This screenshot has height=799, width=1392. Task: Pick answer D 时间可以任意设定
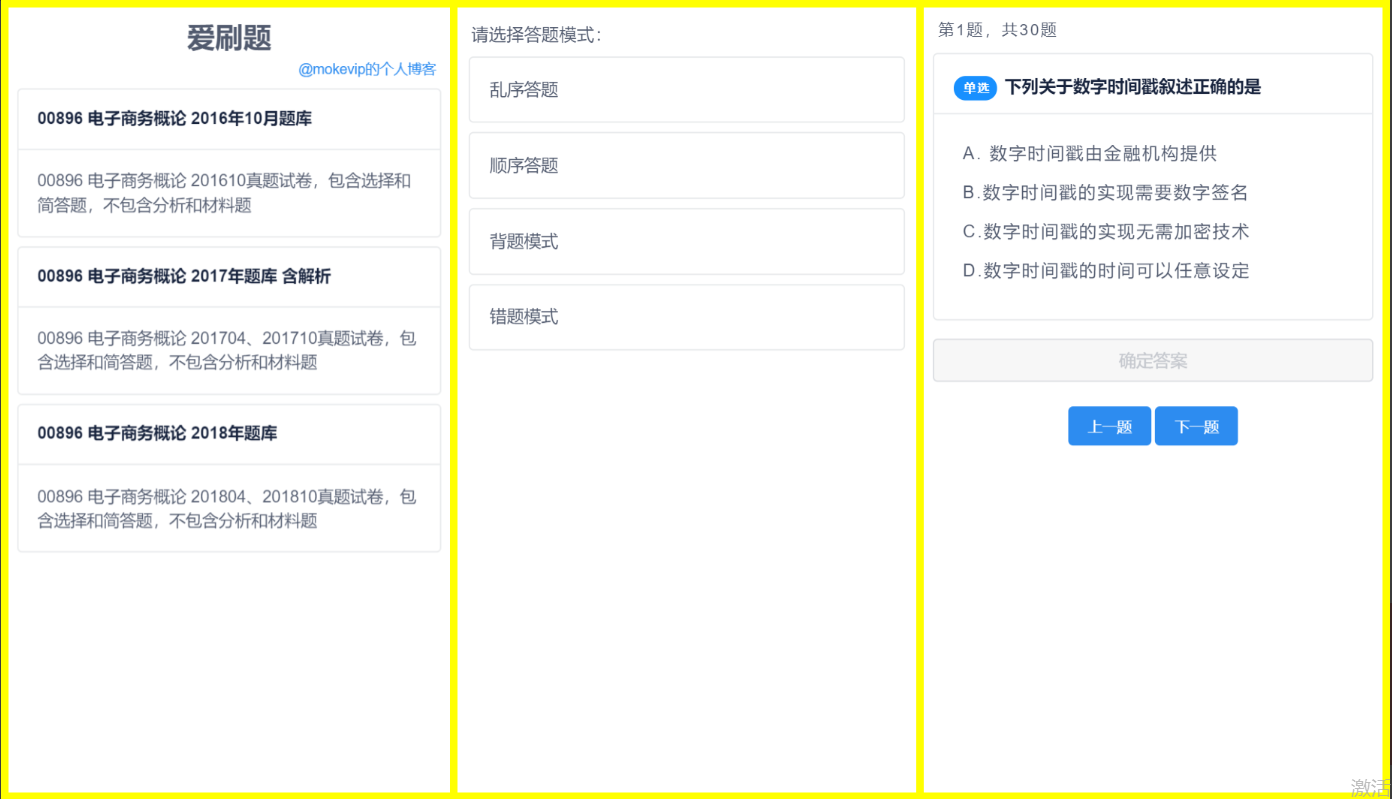(1105, 271)
